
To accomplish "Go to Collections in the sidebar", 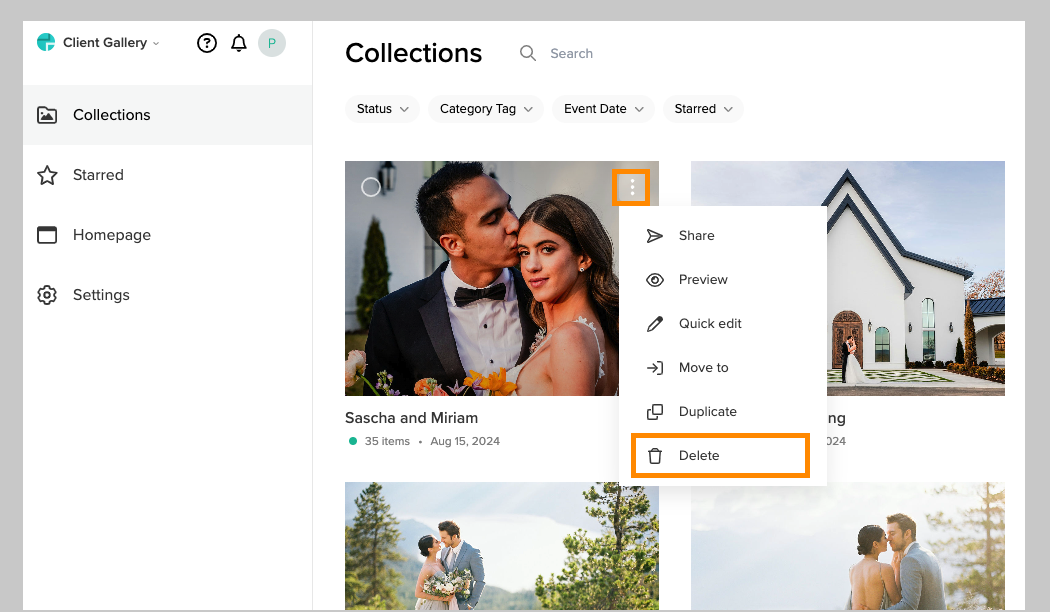I will click(167, 115).
